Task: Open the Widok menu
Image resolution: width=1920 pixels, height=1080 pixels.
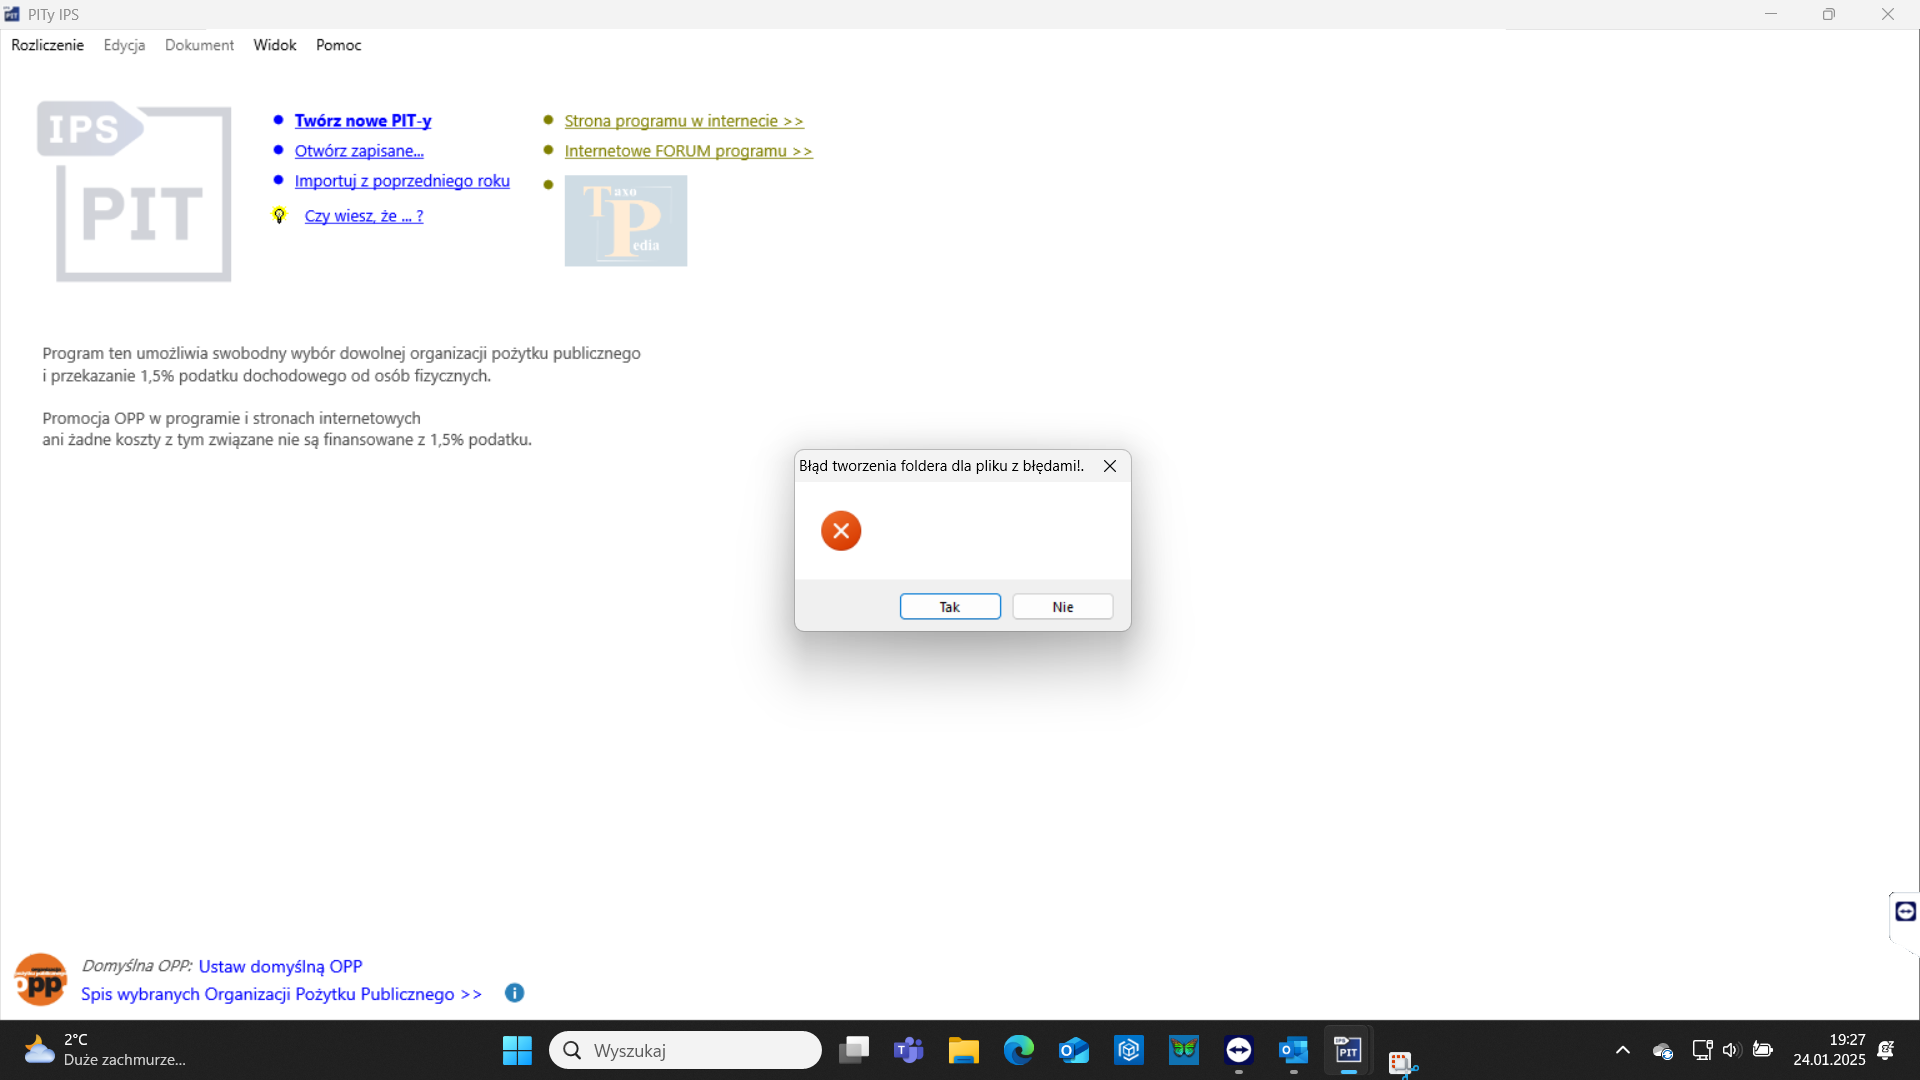Action: pos(274,45)
